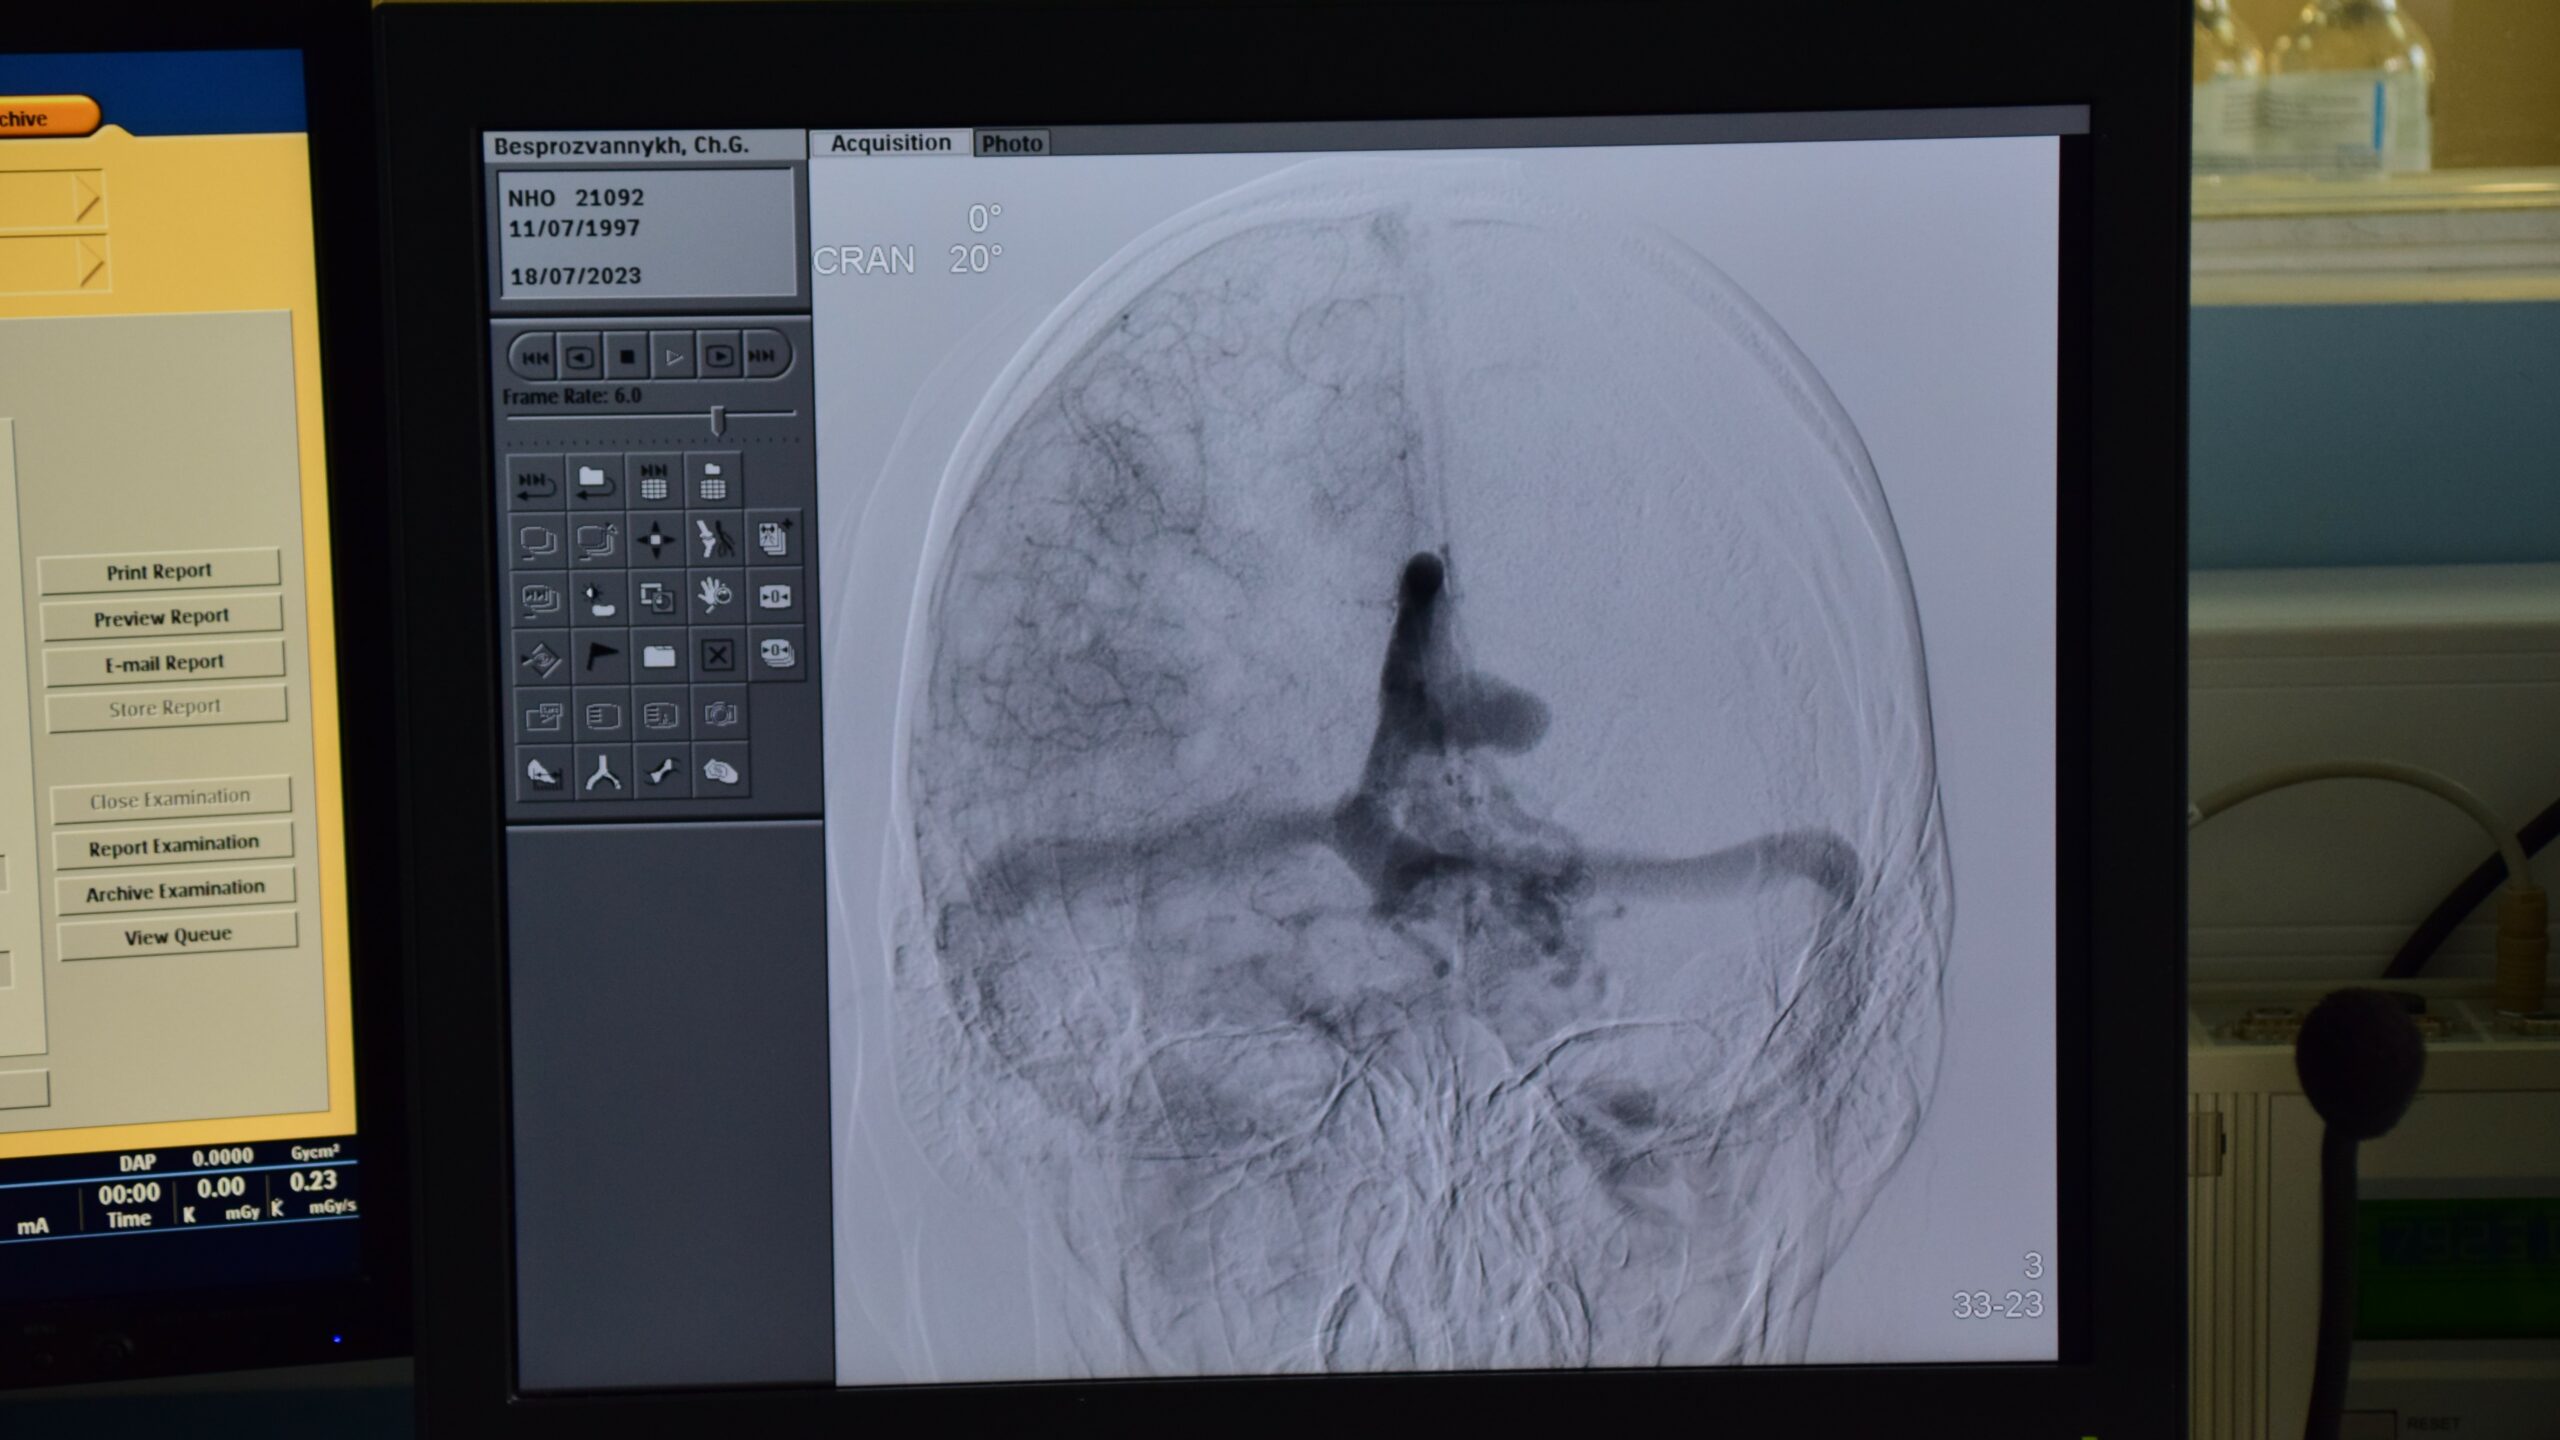Viewport: 2560px width, 1440px height.
Task: Open the vessel stenosis analysis icon
Action: pyautogui.click(x=661, y=772)
